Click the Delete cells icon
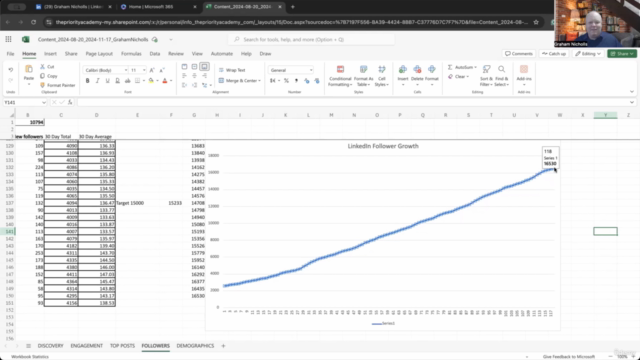This screenshot has width=640, height=360. tap(417, 69)
